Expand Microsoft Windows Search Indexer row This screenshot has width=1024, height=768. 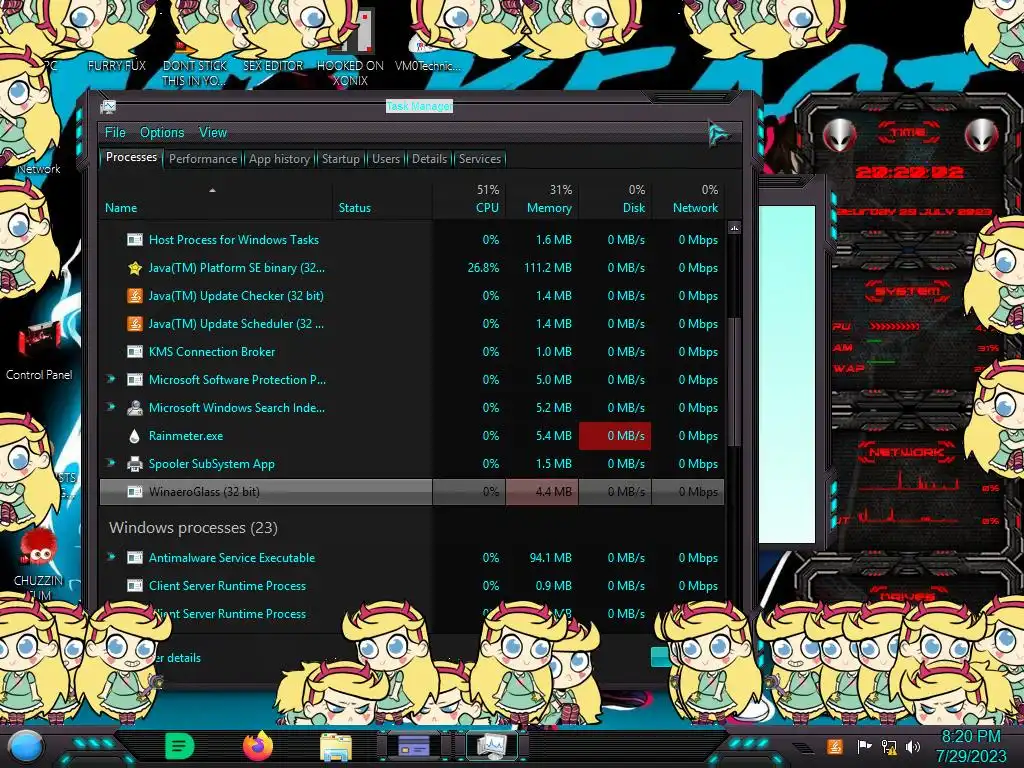(x=111, y=407)
